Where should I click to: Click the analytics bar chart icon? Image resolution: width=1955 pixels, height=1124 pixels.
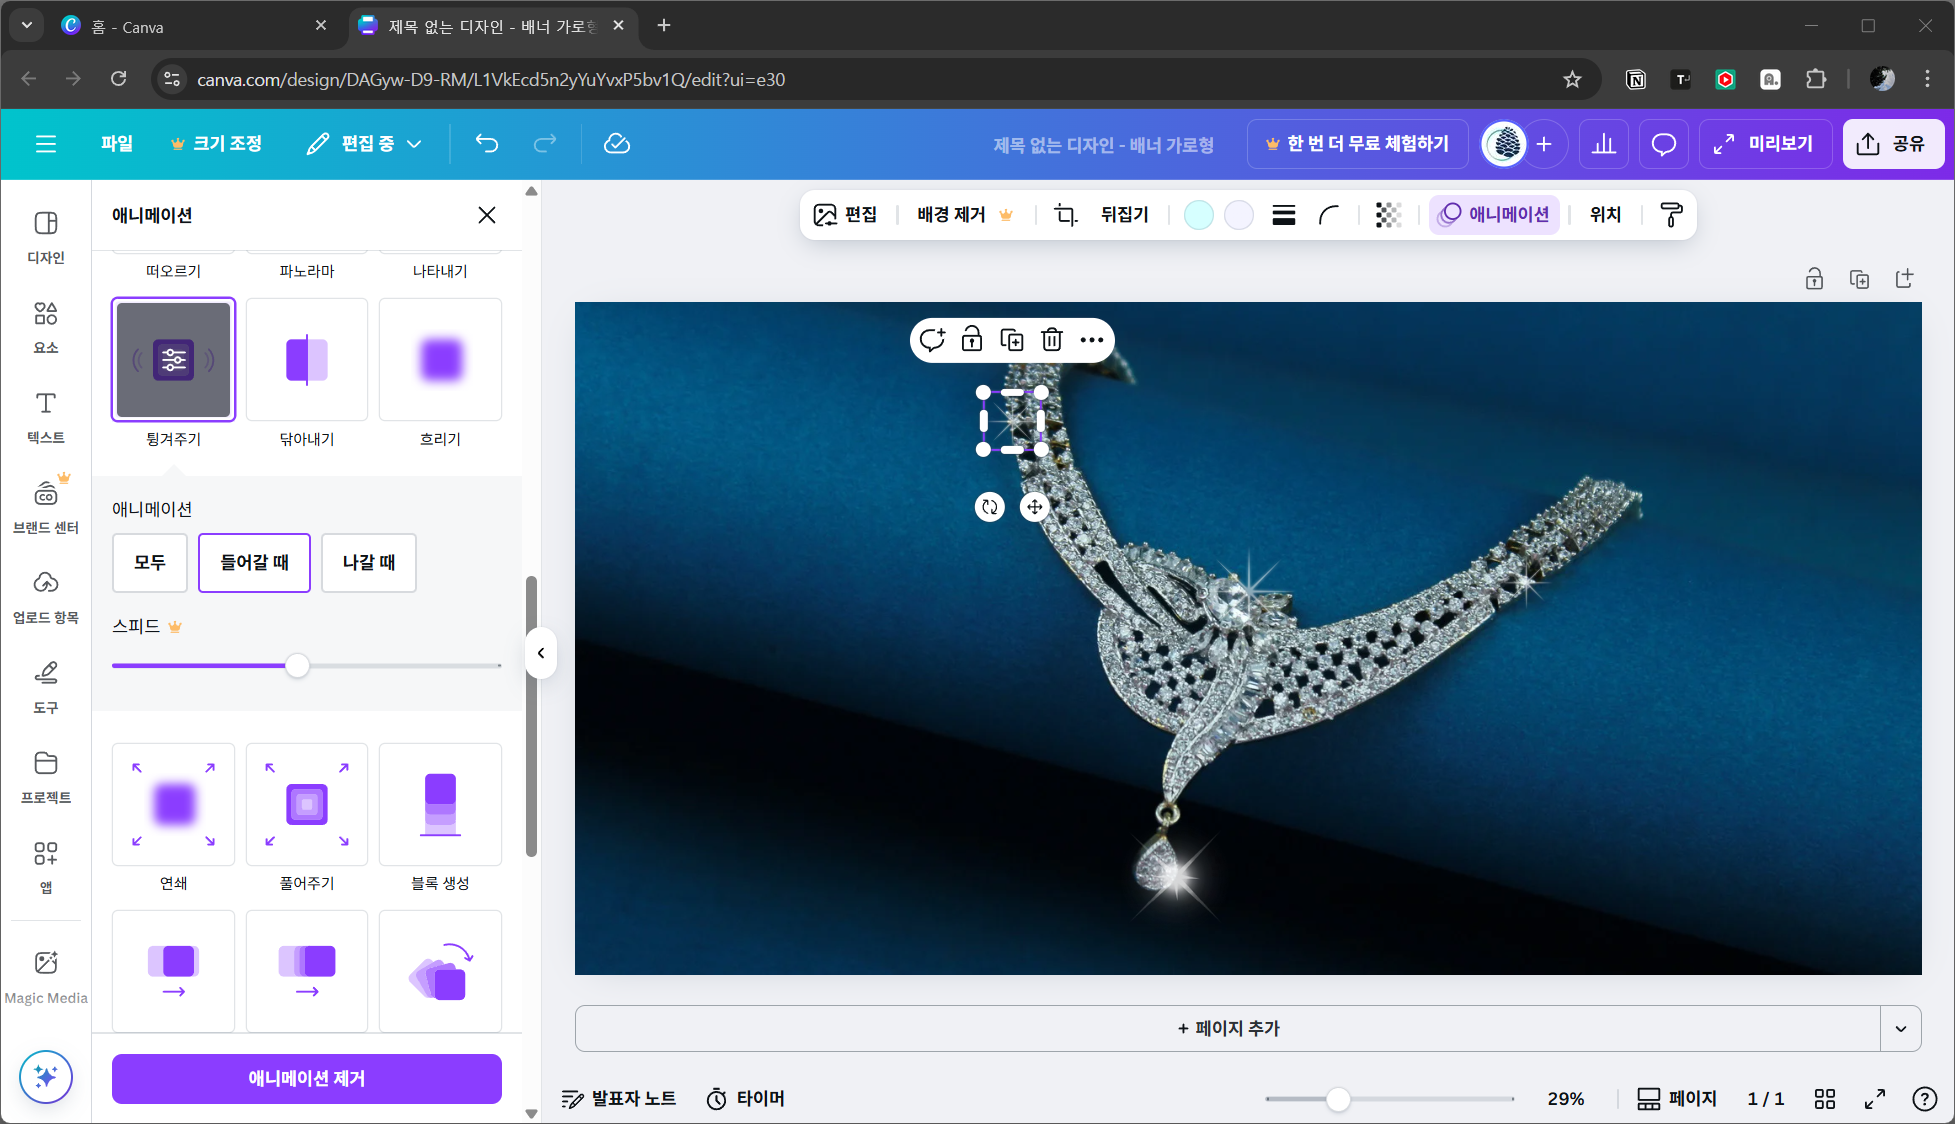click(x=1604, y=144)
